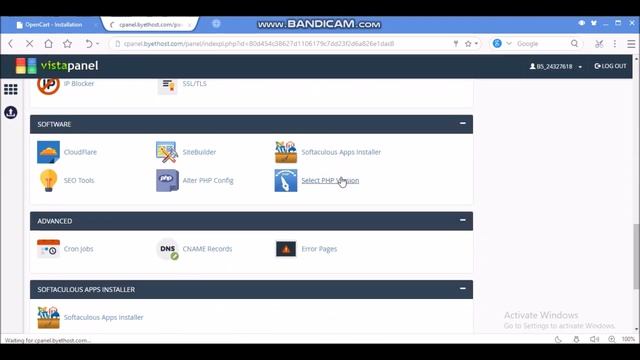Open the CNAME Records link
Viewport: 640px width, 360px height.
click(x=207, y=249)
